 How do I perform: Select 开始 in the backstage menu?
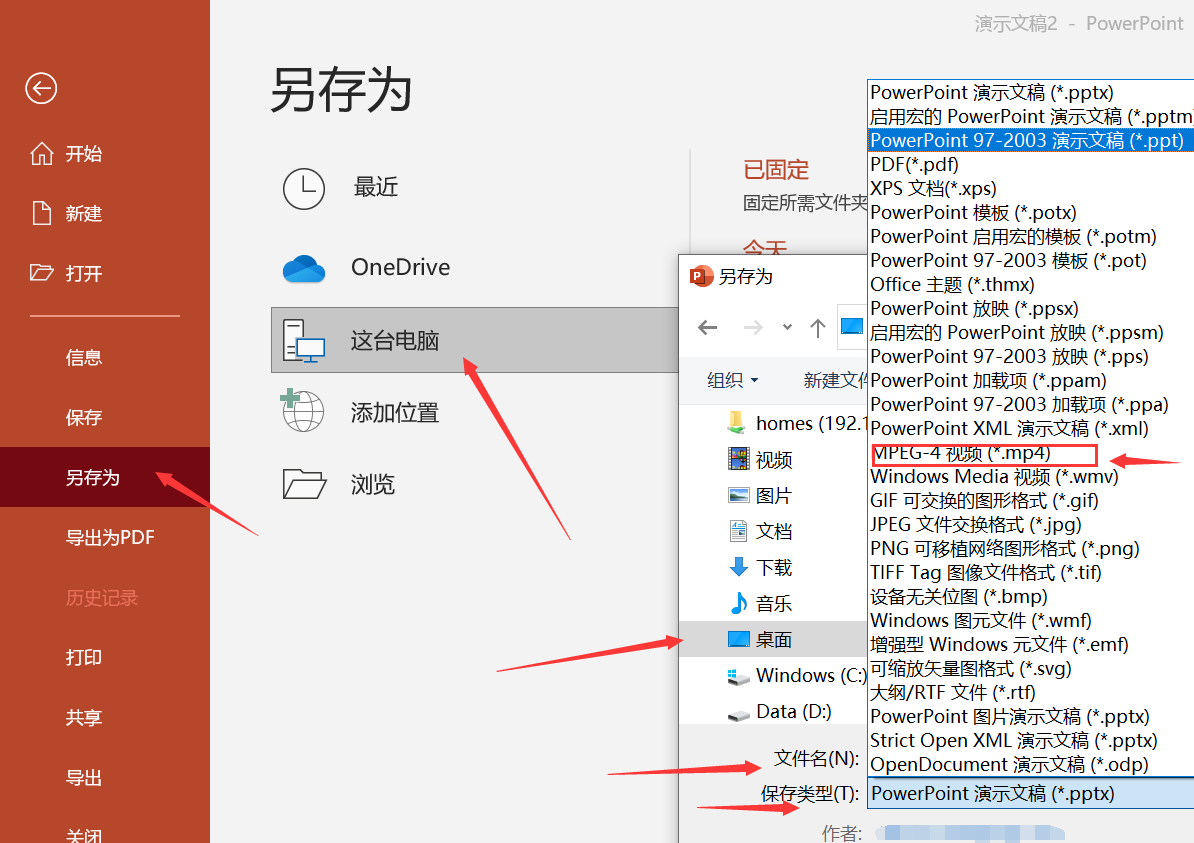point(84,154)
